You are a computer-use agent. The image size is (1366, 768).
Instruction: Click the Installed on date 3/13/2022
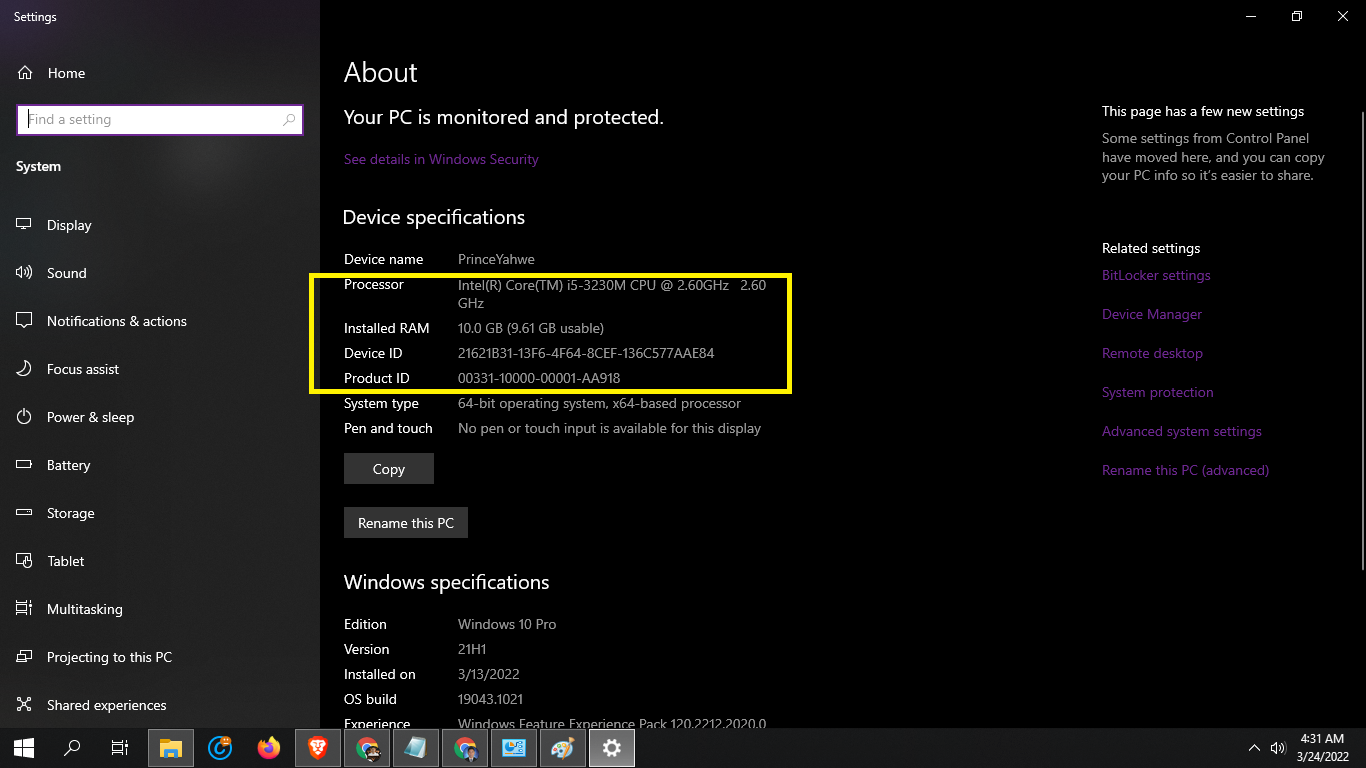[489, 674]
